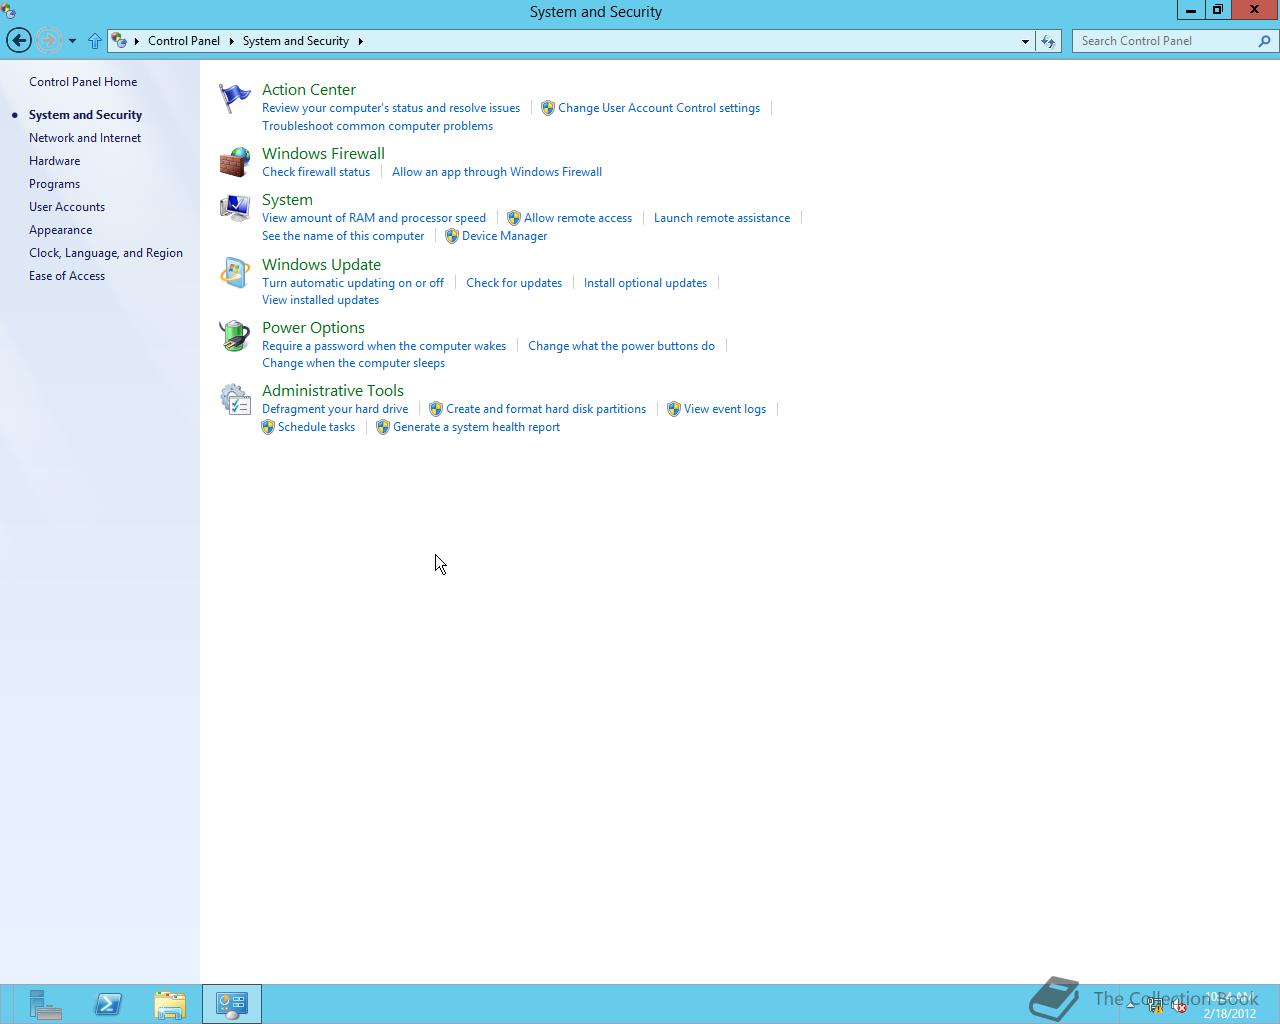The height and width of the screenshot is (1024, 1280).
Task: Check firewall status
Action: click(316, 172)
